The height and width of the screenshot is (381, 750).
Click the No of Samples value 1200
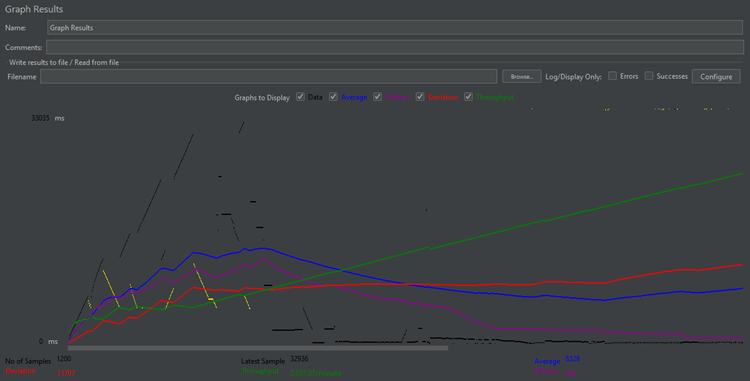click(x=64, y=359)
